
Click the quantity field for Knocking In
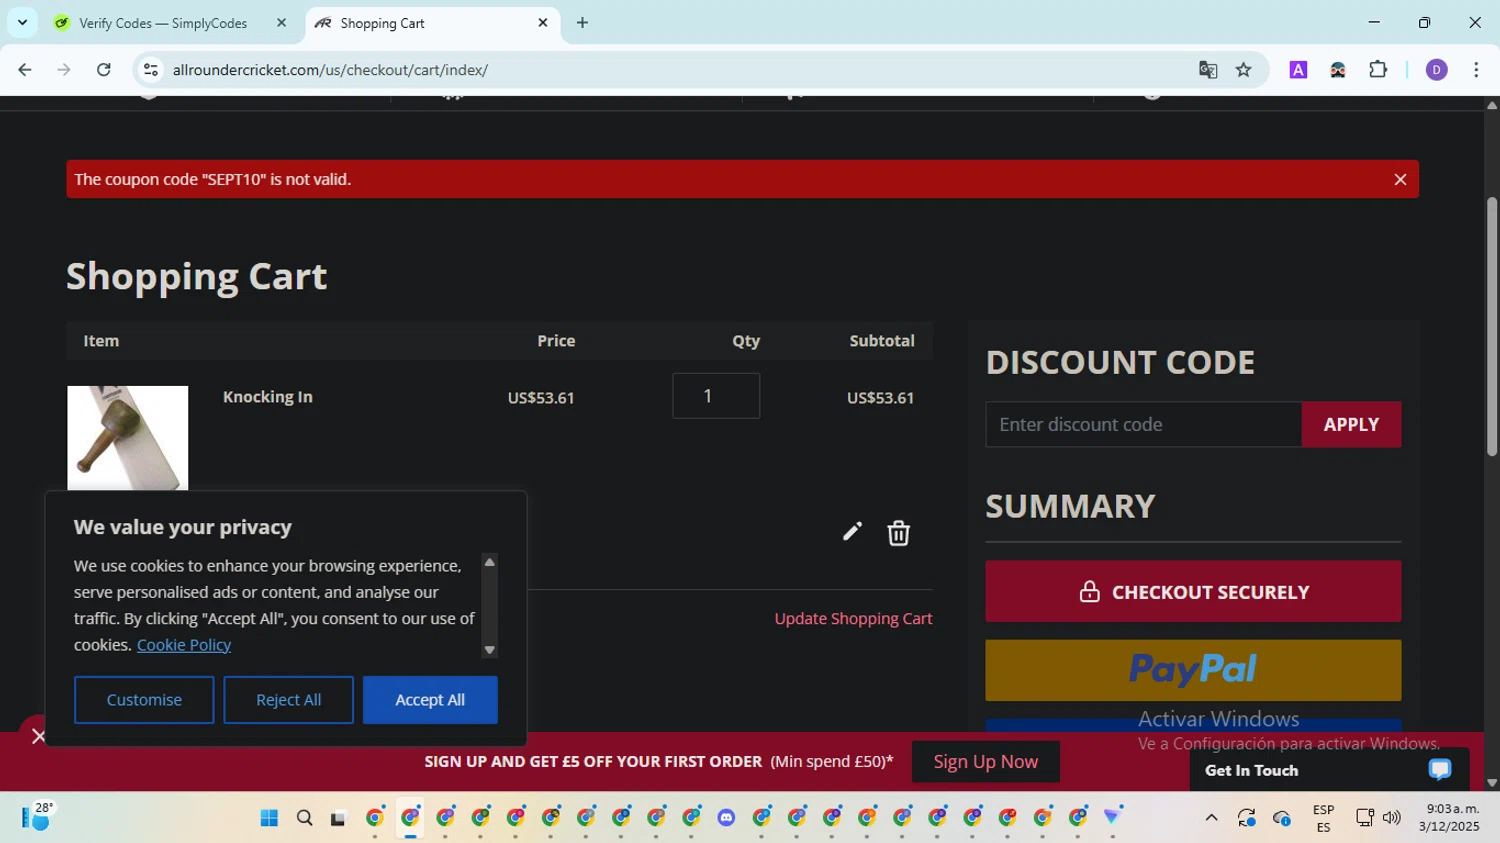[x=716, y=396]
